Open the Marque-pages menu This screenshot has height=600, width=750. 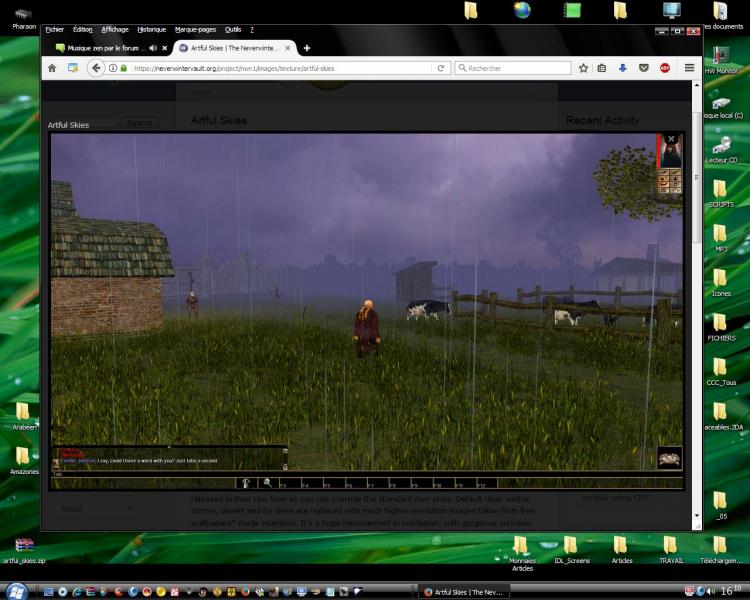click(195, 30)
